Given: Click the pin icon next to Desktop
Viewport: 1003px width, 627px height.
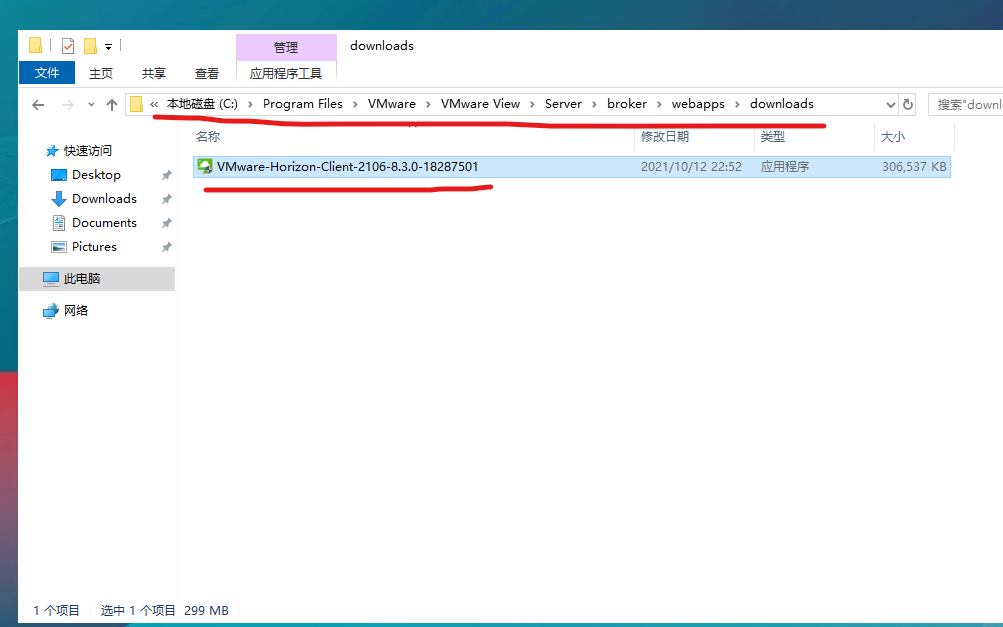Looking at the screenshot, I should 166,175.
